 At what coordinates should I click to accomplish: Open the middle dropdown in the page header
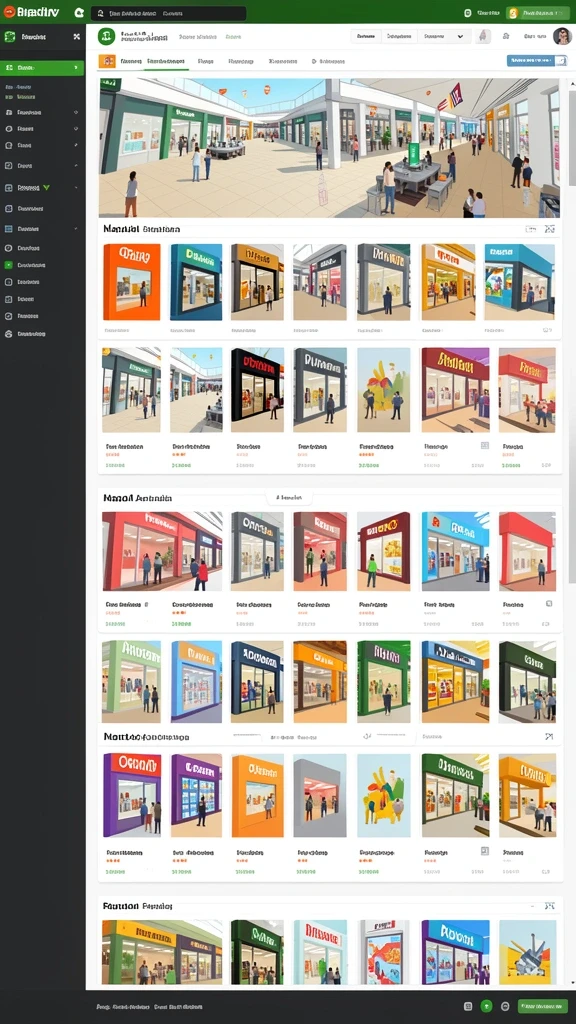pyautogui.click(x=399, y=37)
